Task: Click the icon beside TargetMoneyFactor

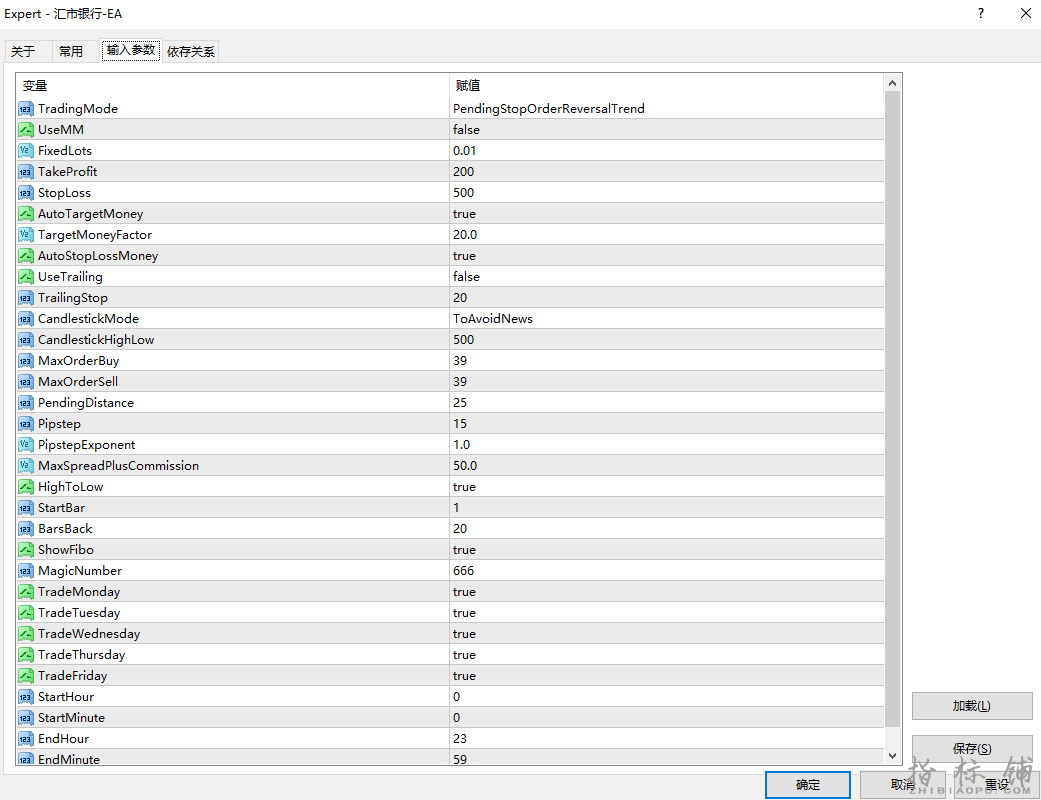Action: point(26,235)
